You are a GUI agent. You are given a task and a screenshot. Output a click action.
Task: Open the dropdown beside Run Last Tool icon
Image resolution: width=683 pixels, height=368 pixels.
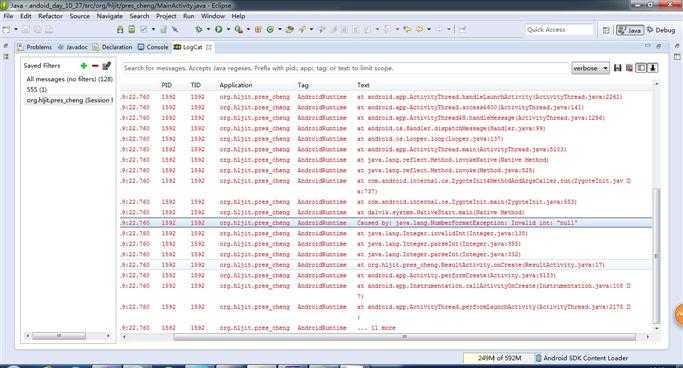coord(248,29)
